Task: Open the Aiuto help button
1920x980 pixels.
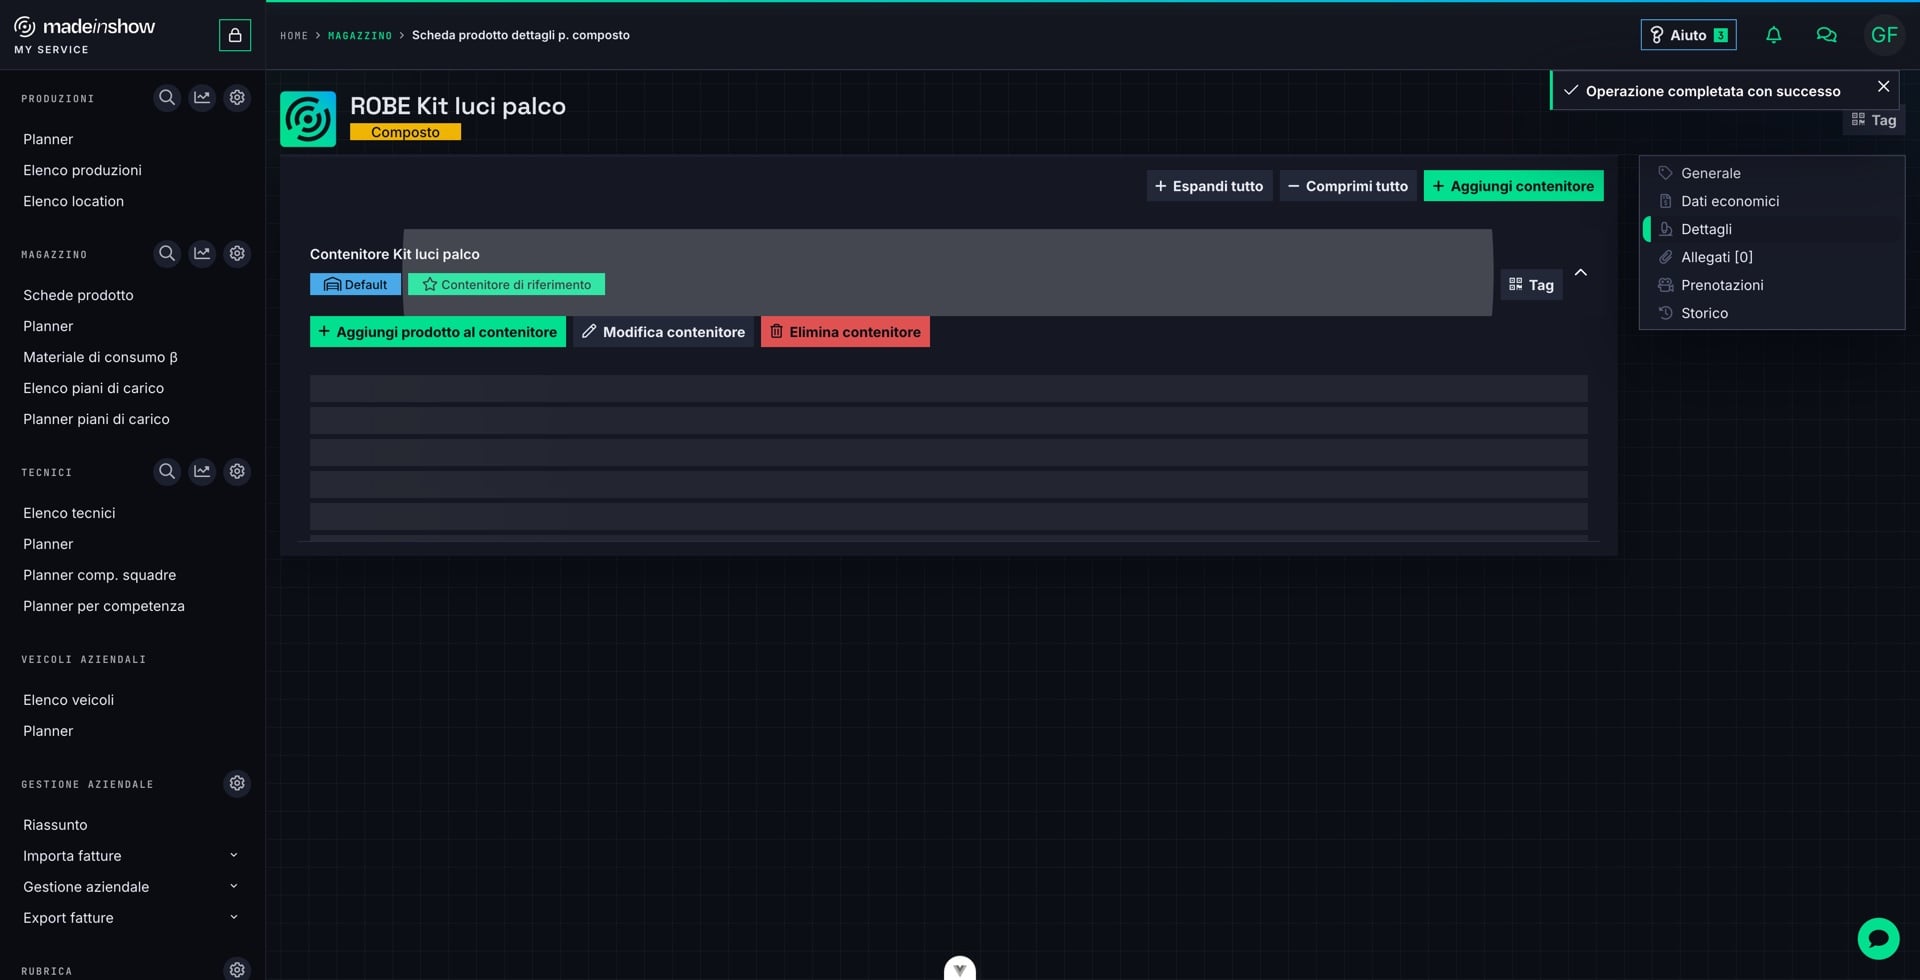Action: pos(1688,35)
